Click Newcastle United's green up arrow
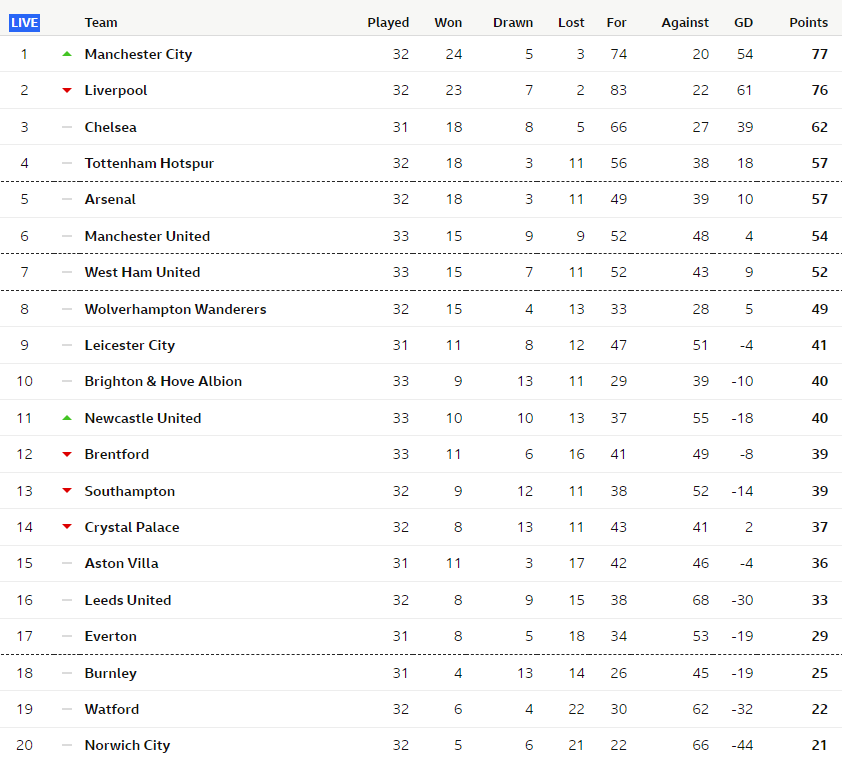 click(67, 418)
